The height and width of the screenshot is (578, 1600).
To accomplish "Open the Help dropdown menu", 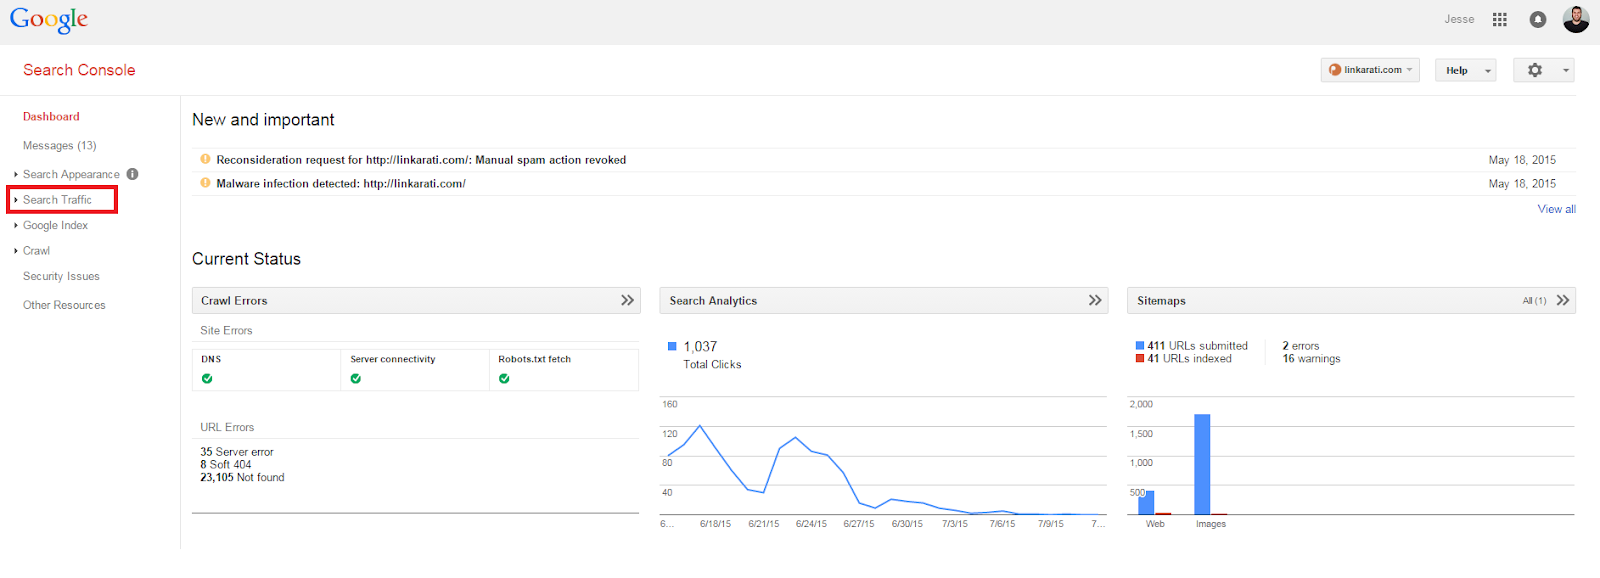I will point(1466,70).
